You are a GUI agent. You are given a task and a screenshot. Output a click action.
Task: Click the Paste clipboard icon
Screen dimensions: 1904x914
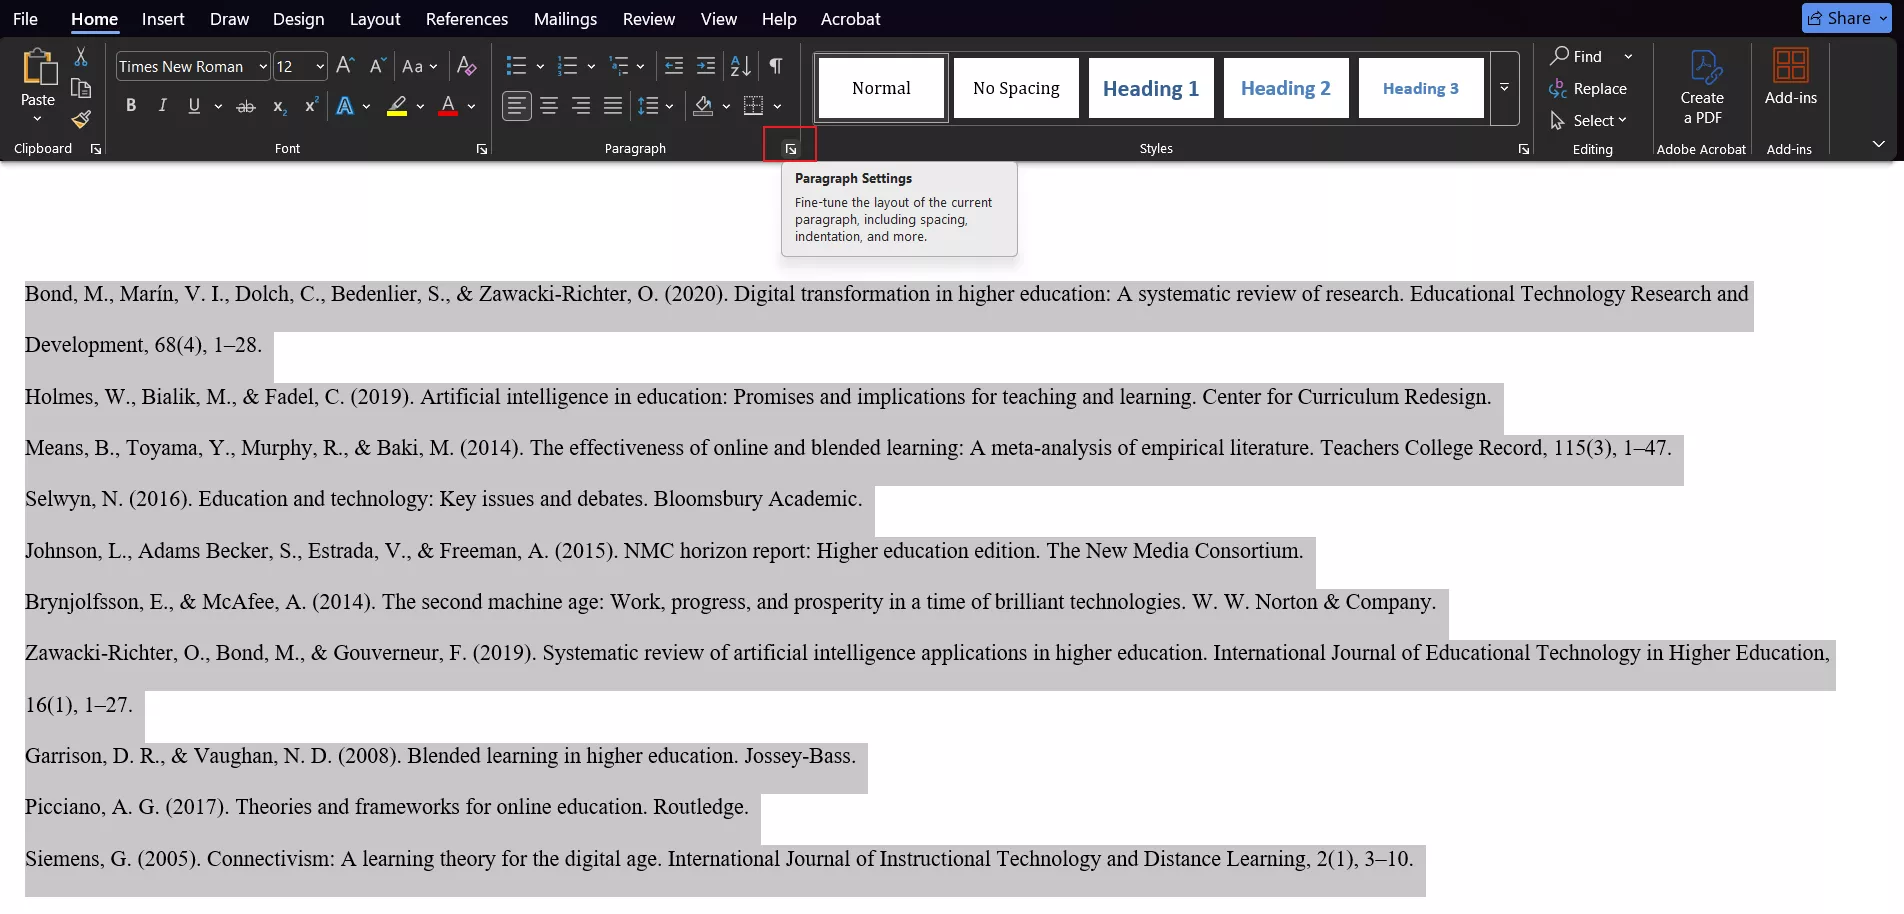[38, 67]
